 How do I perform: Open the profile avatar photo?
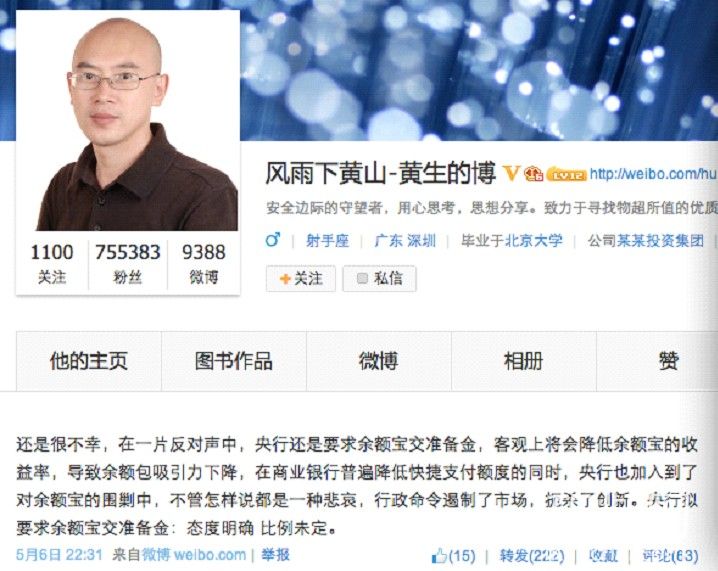(128, 120)
